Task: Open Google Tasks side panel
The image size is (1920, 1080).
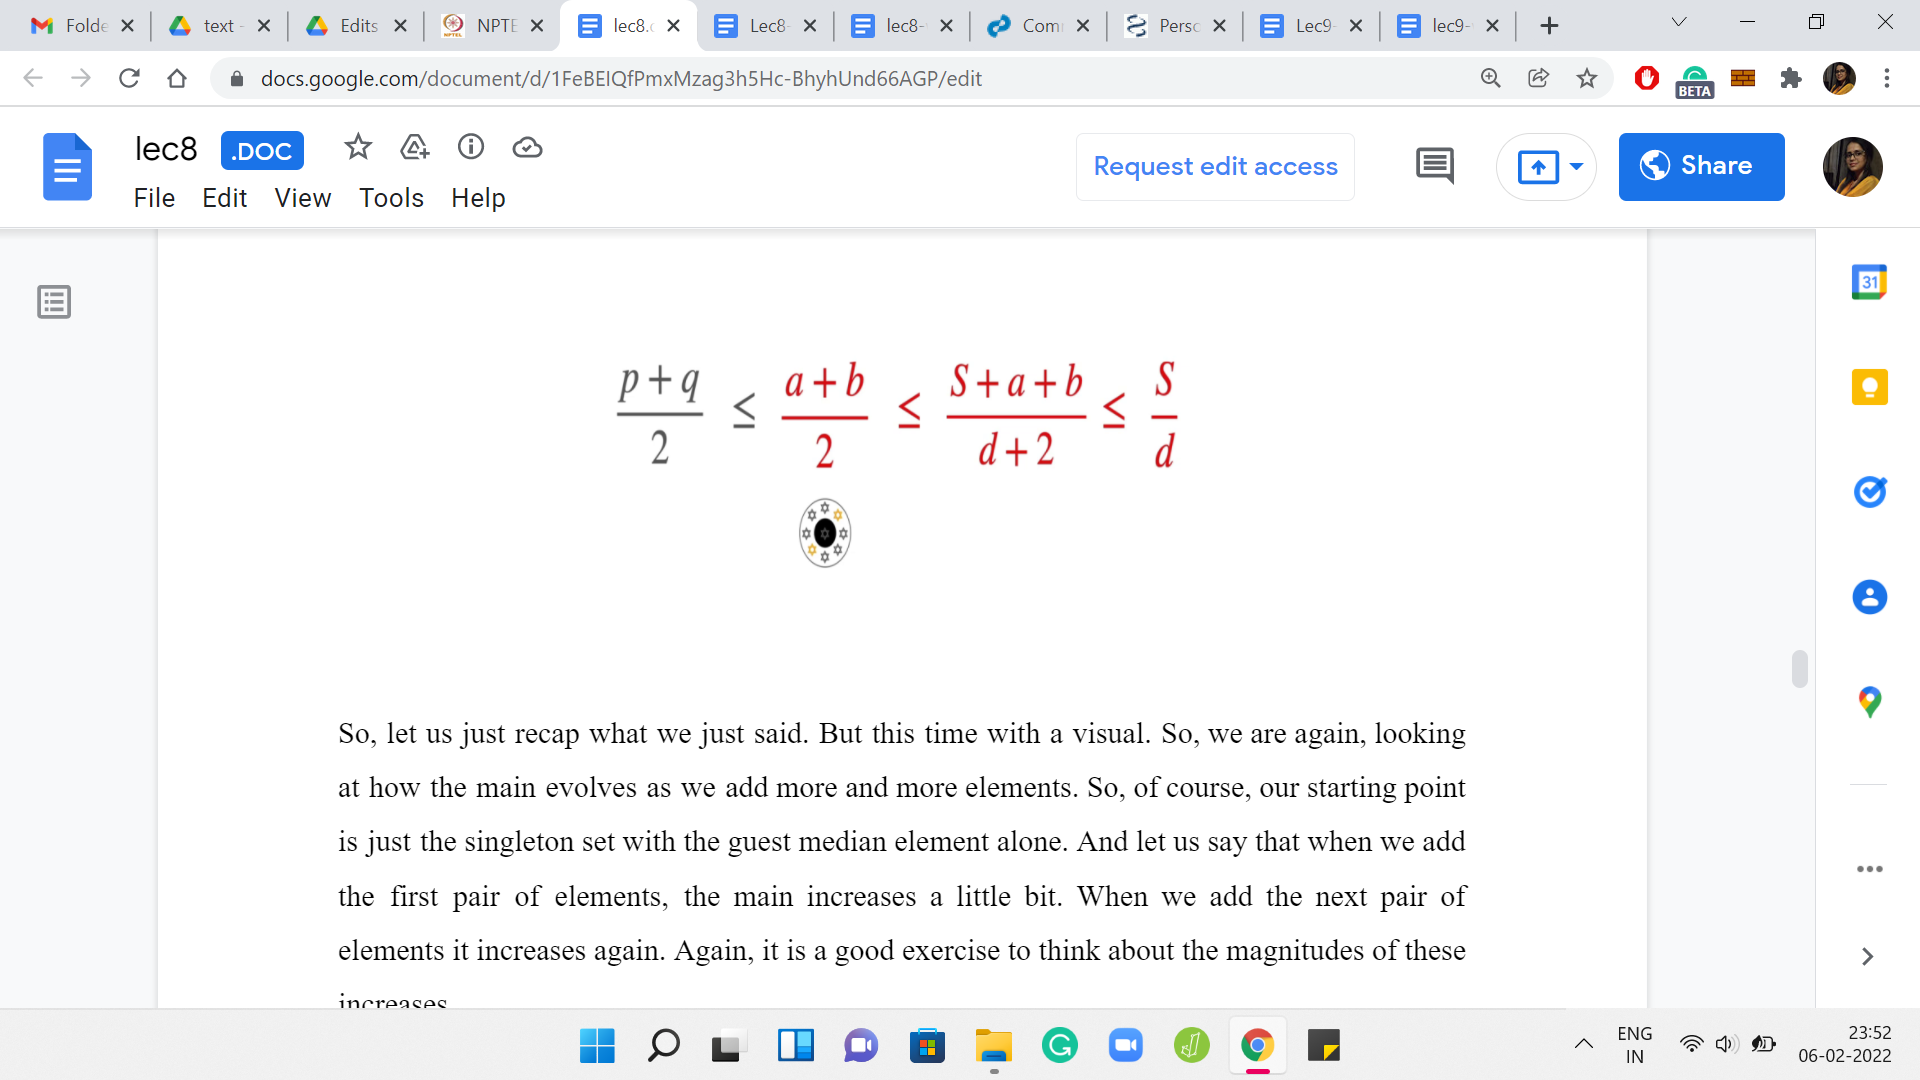Action: click(1868, 492)
